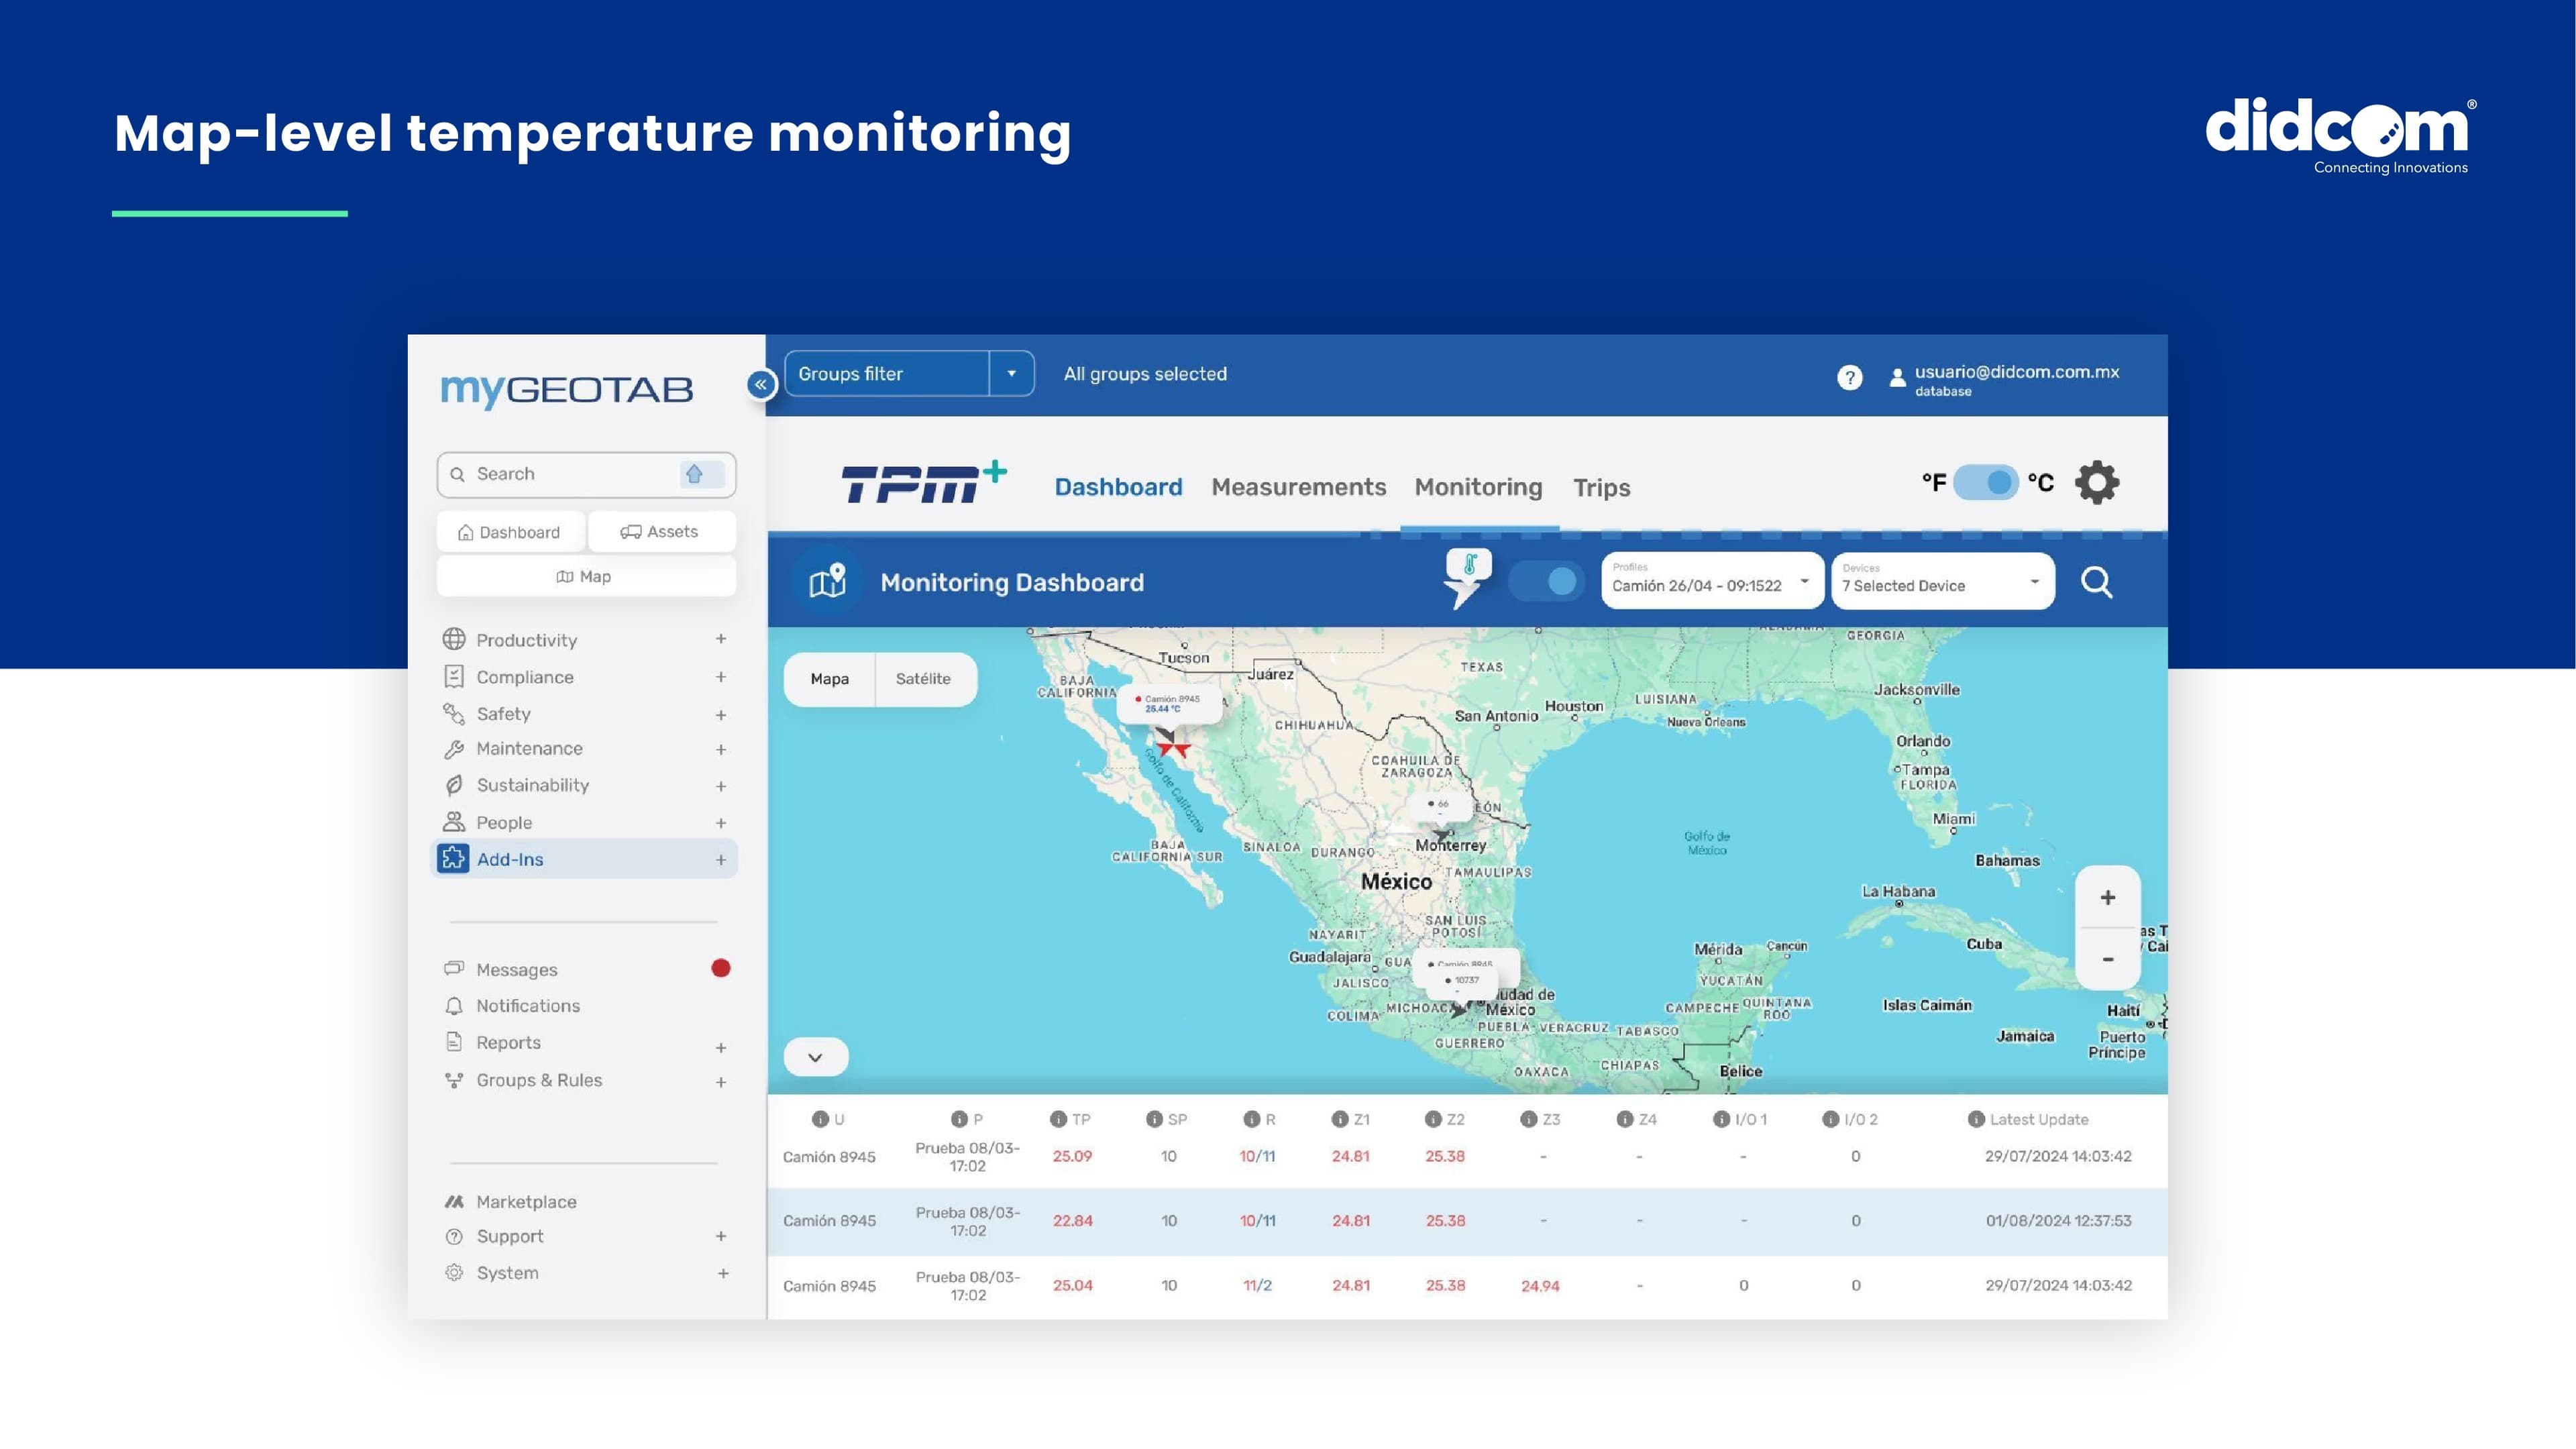Screen dimensions: 2576x1449
Task: Toggle the °F / °C unit switch
Action: point(1985,483)
